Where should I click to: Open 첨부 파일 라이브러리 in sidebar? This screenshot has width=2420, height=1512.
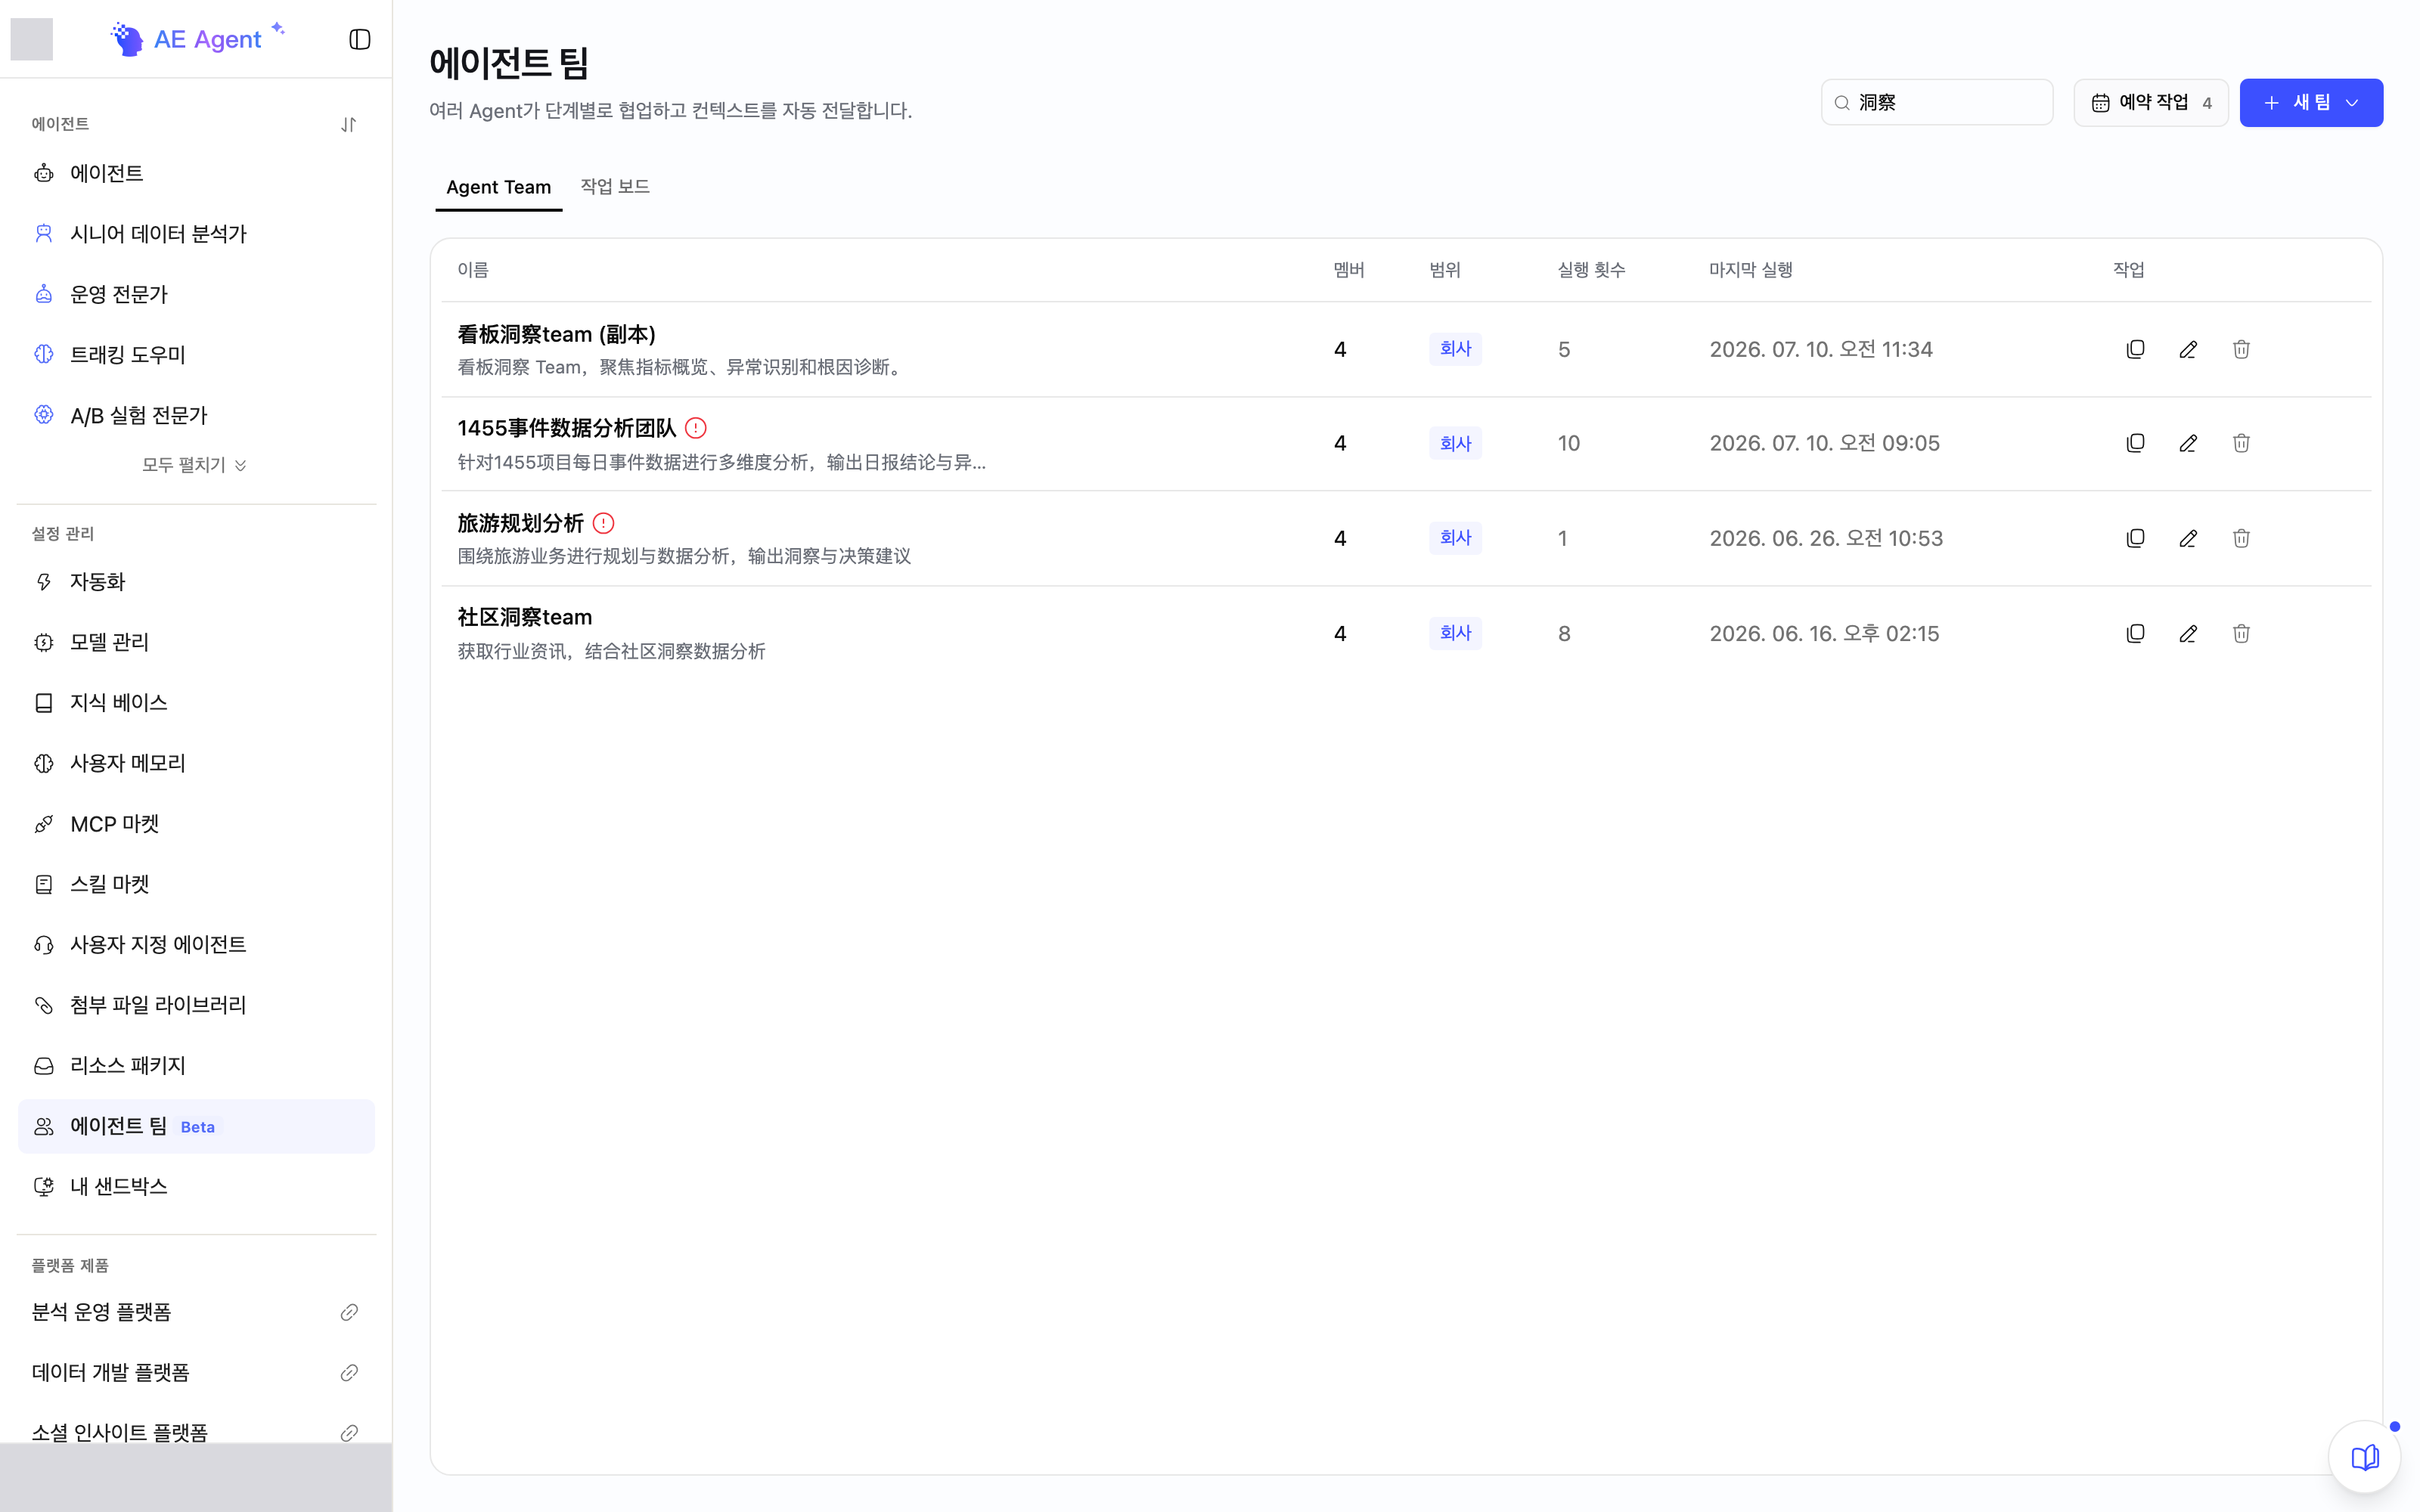pyautogui.click(x=196, y=1005)
